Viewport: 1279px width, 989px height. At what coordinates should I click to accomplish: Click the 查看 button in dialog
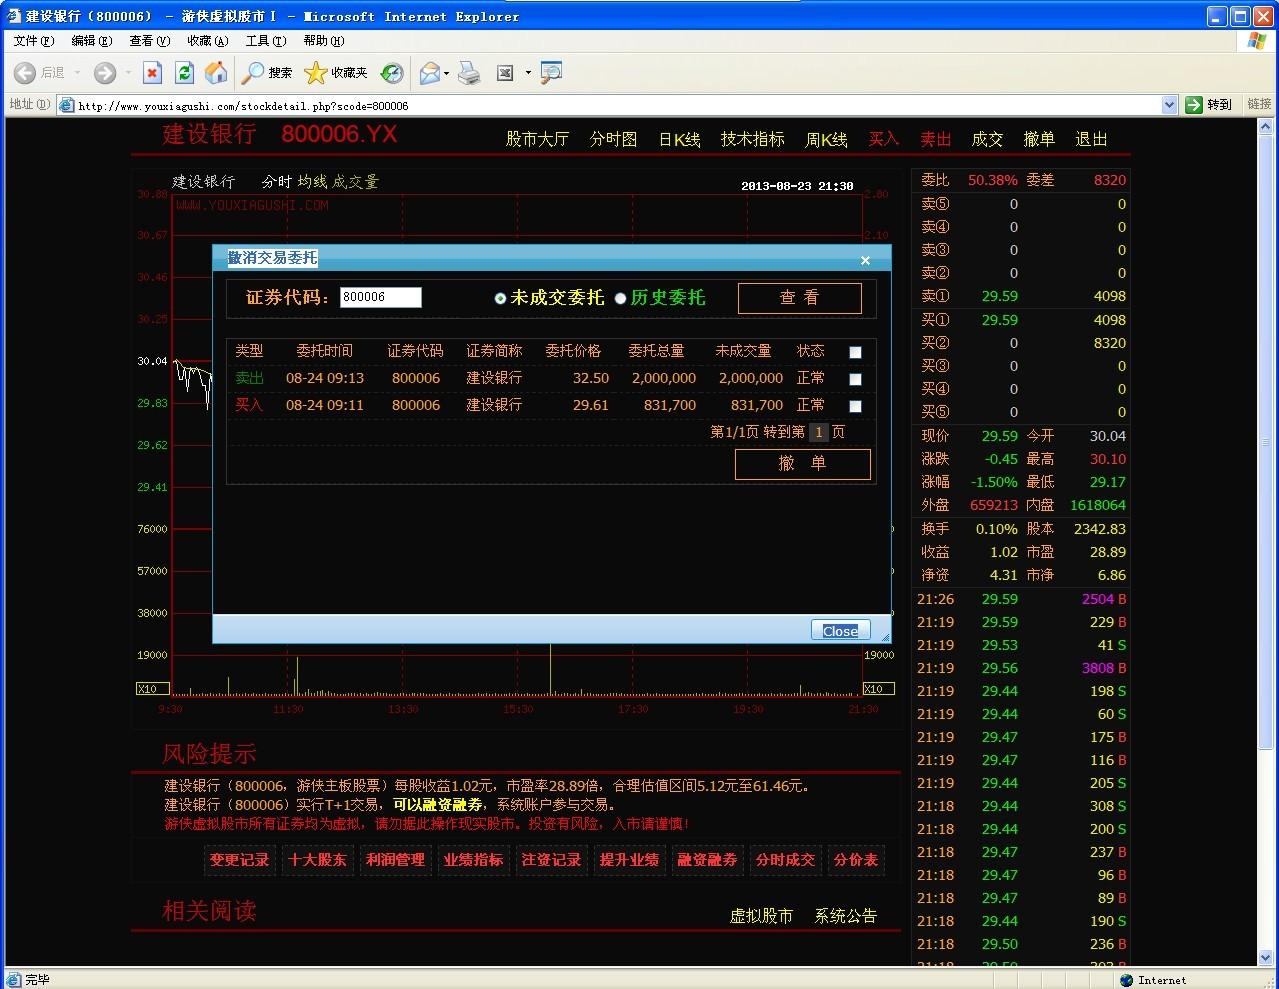point(799,298)
